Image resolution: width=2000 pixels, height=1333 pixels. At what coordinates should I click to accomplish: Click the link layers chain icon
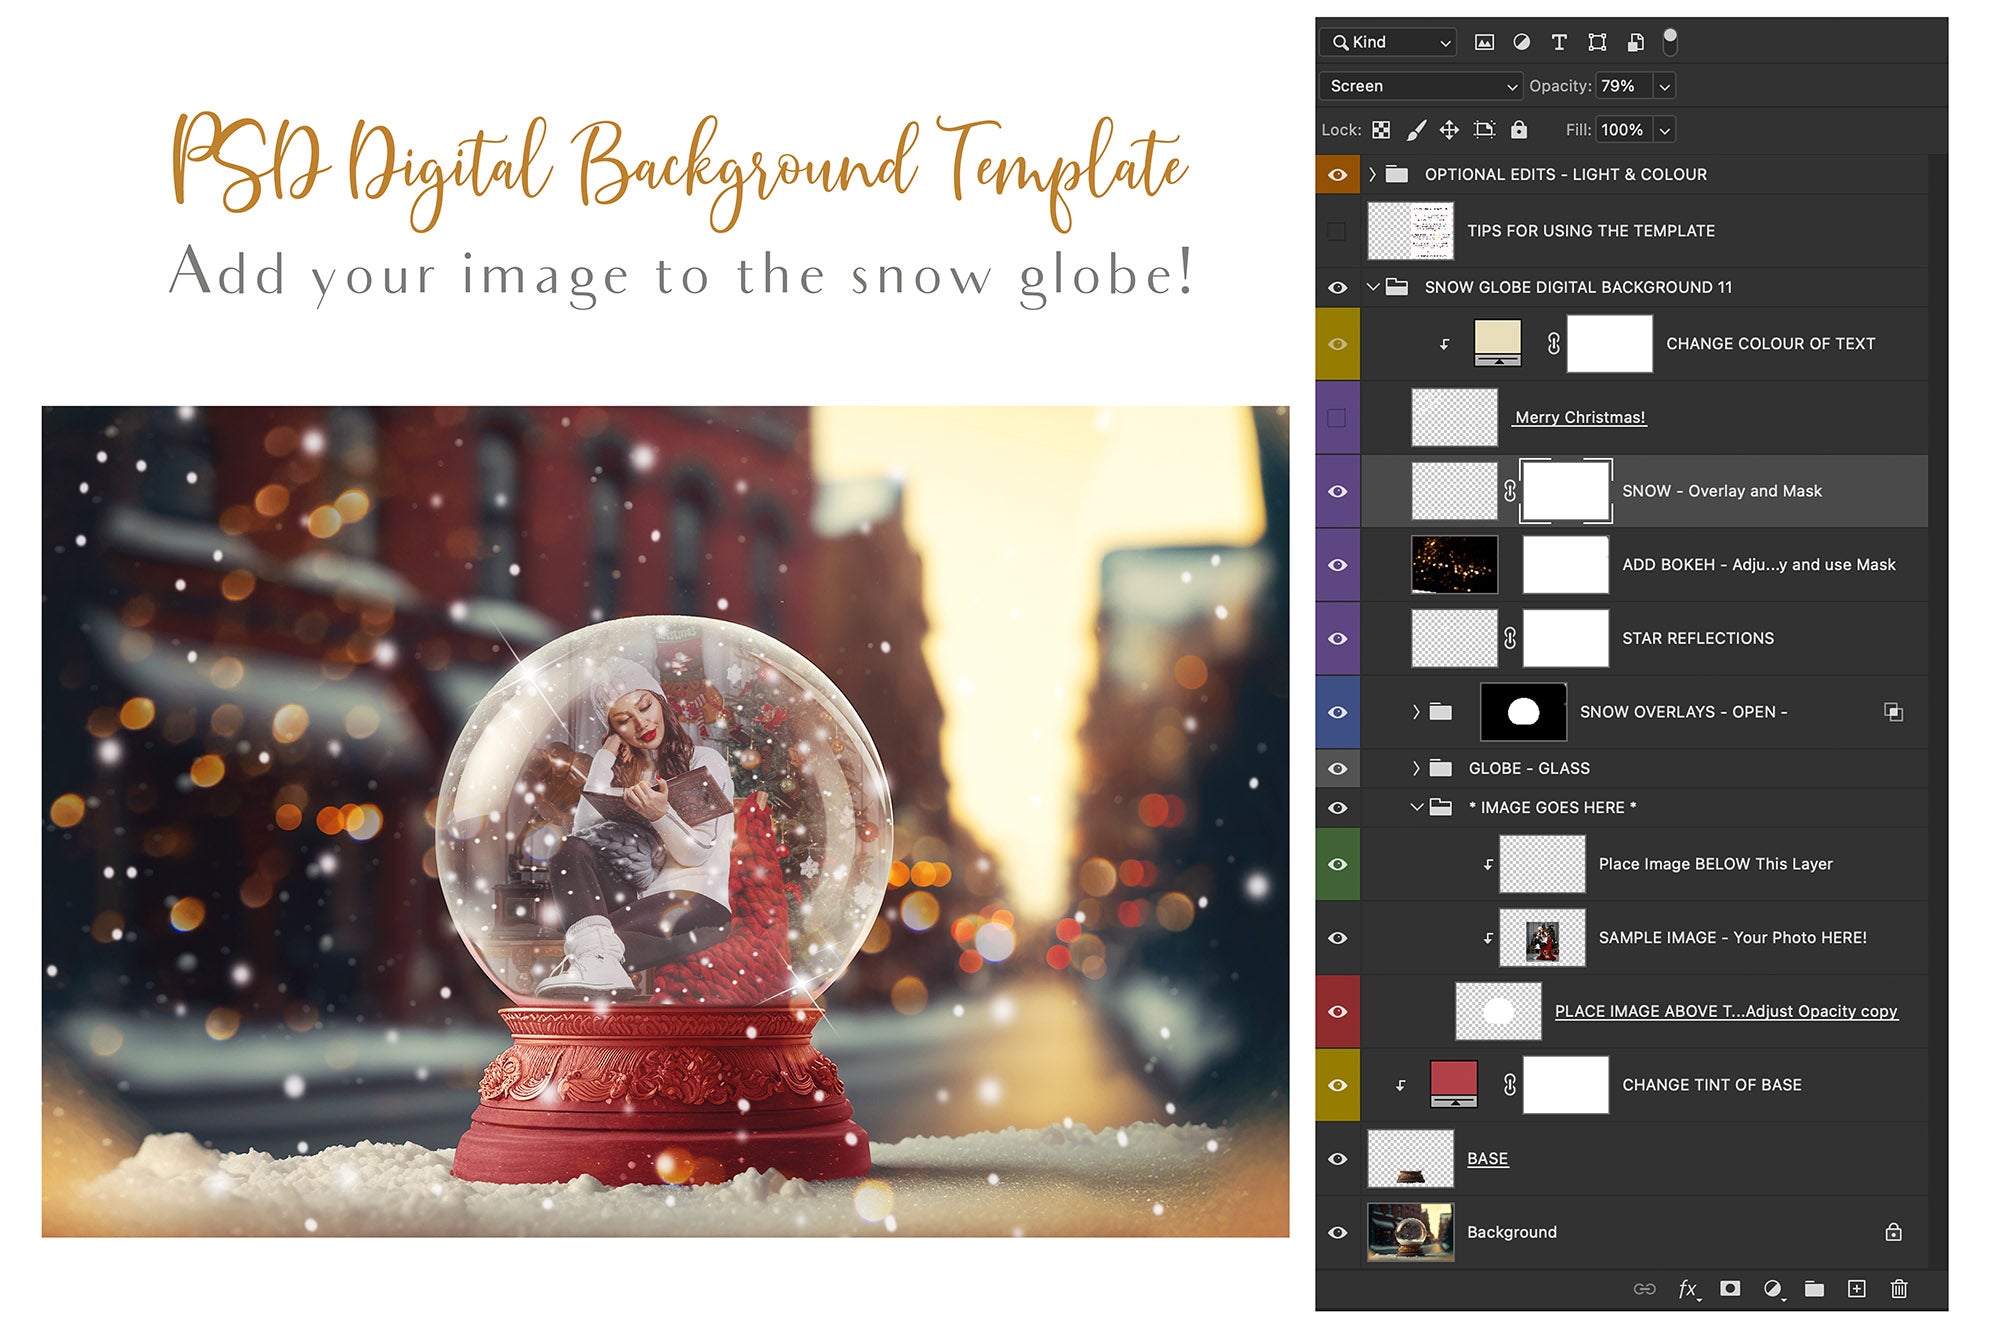(x=1645, y=1289)
